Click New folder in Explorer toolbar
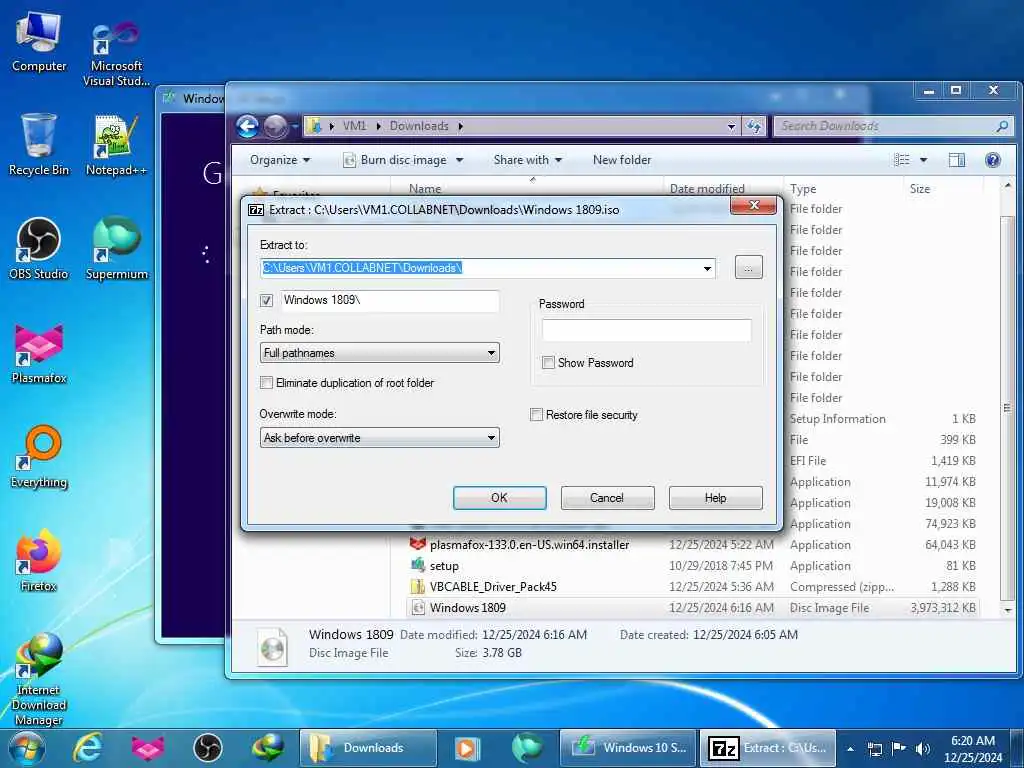This screenshot has height=768, width=1024. [622, 160]
